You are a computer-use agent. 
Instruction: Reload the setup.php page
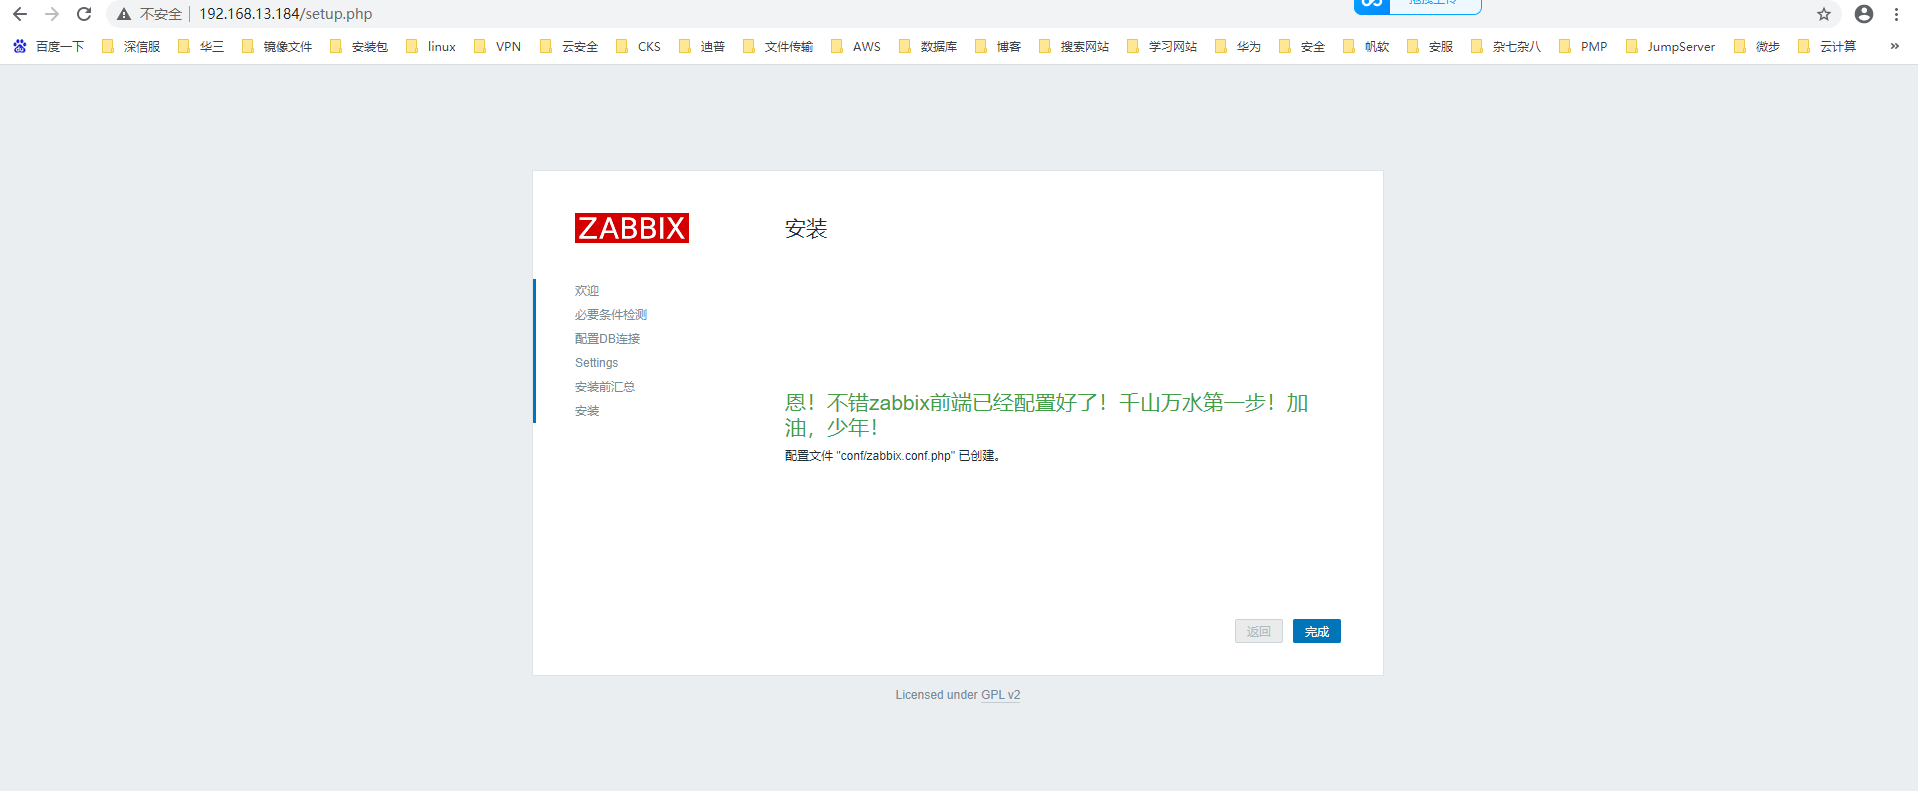(84, 14)
